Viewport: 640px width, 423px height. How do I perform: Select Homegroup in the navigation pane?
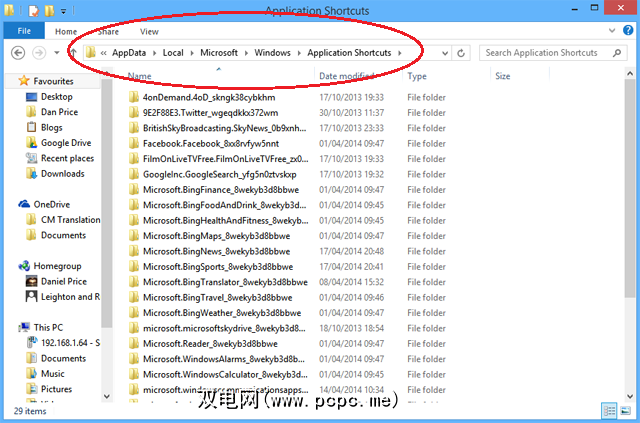tap(57, 266)
